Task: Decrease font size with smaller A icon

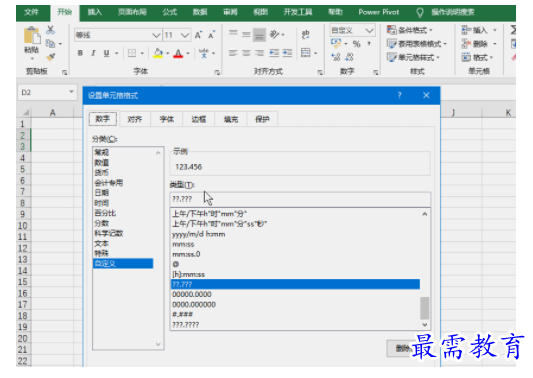Action: click(211, 35)
